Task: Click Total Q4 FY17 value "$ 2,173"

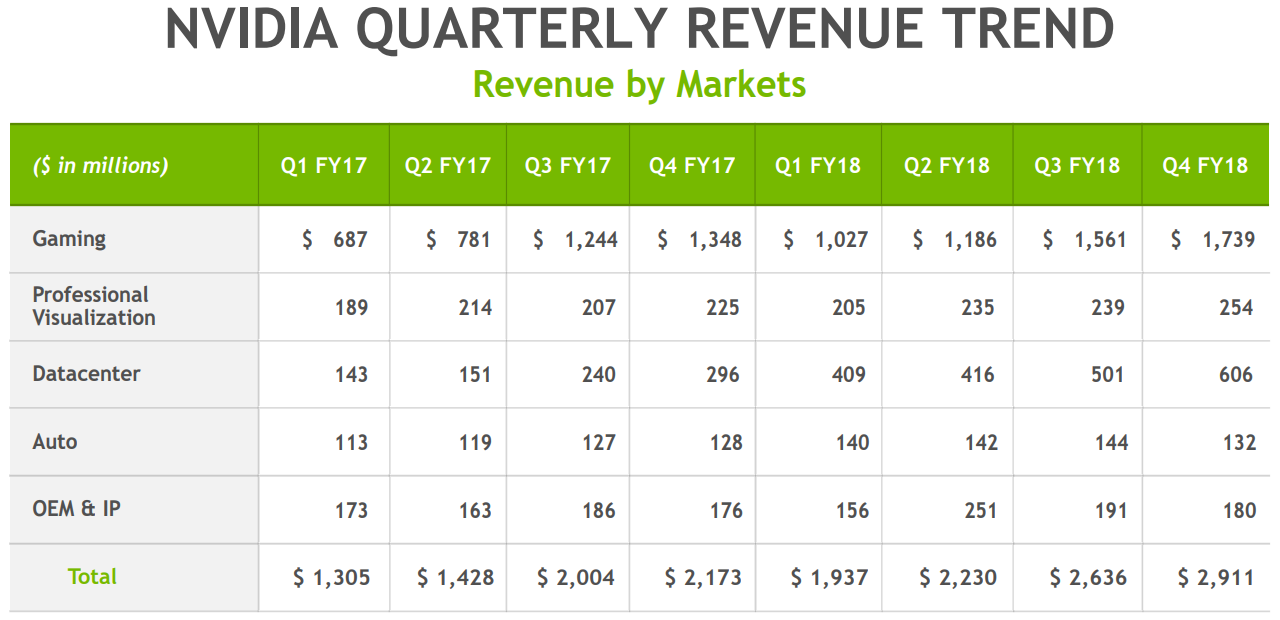Action: point(704,578)
